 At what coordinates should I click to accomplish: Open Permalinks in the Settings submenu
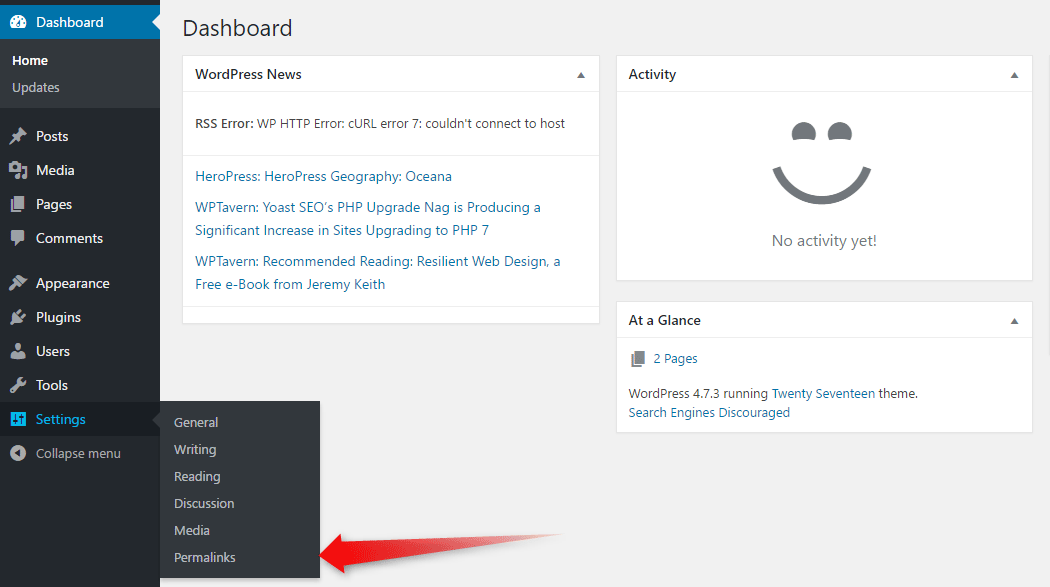205,557
